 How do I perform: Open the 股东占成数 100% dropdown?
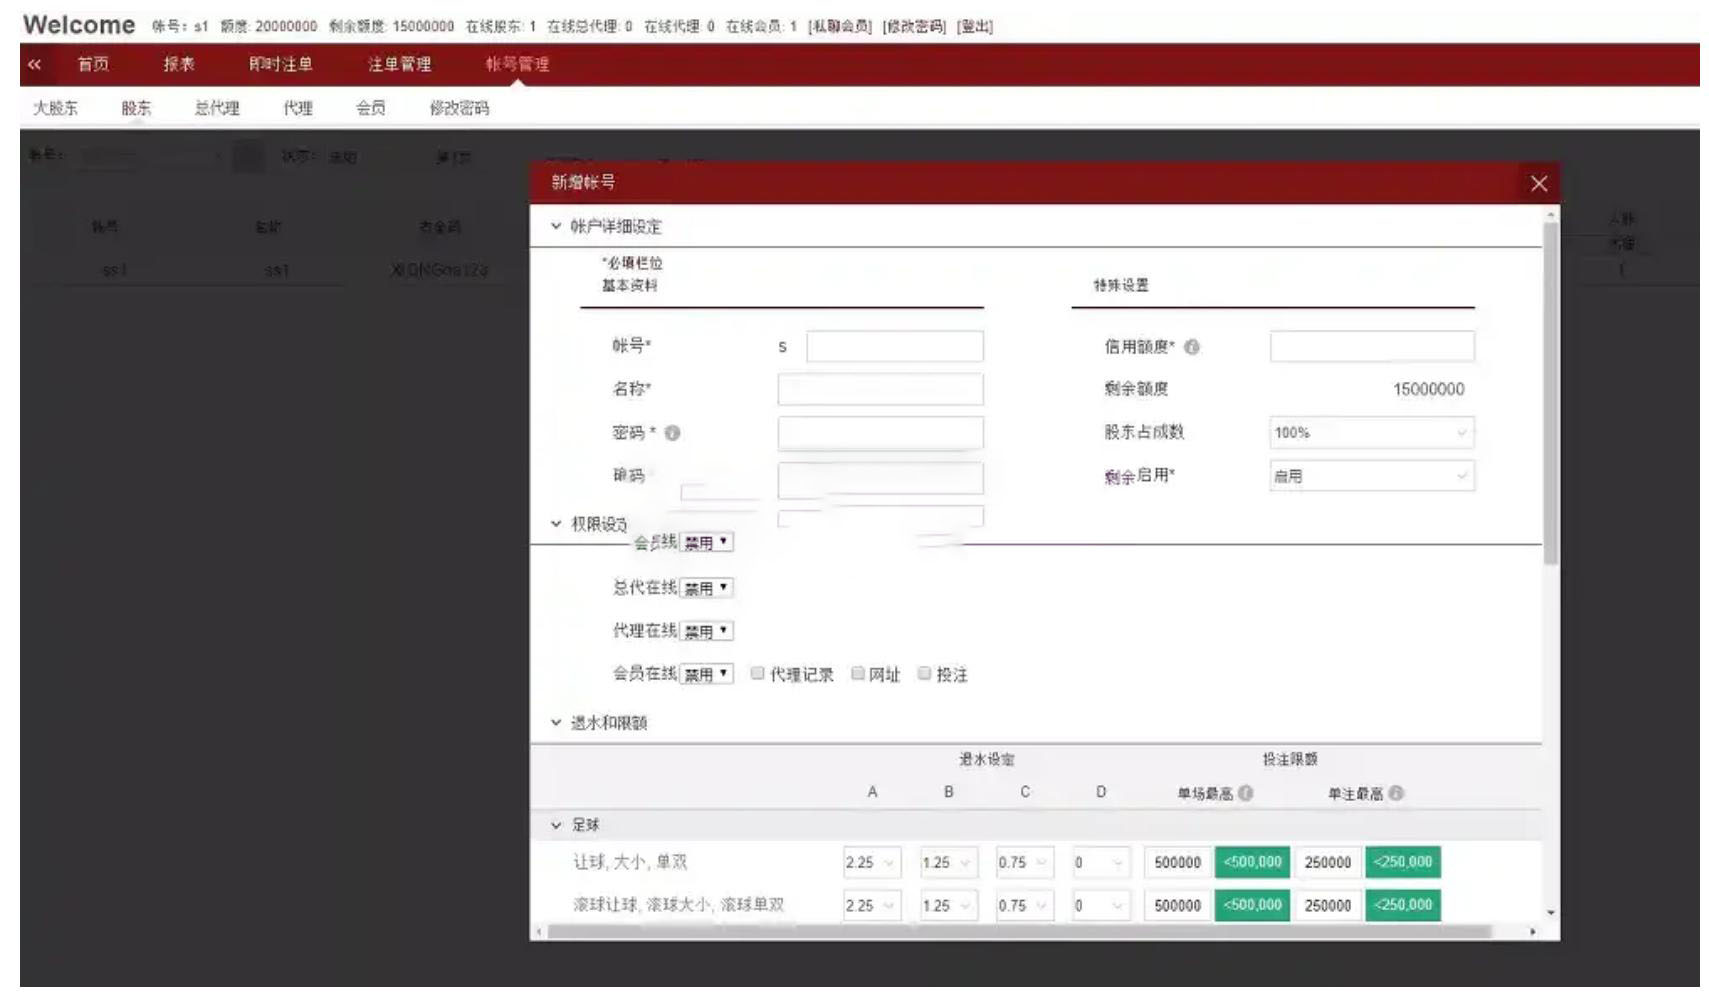pyautogui.click(x=1370, y=433)
